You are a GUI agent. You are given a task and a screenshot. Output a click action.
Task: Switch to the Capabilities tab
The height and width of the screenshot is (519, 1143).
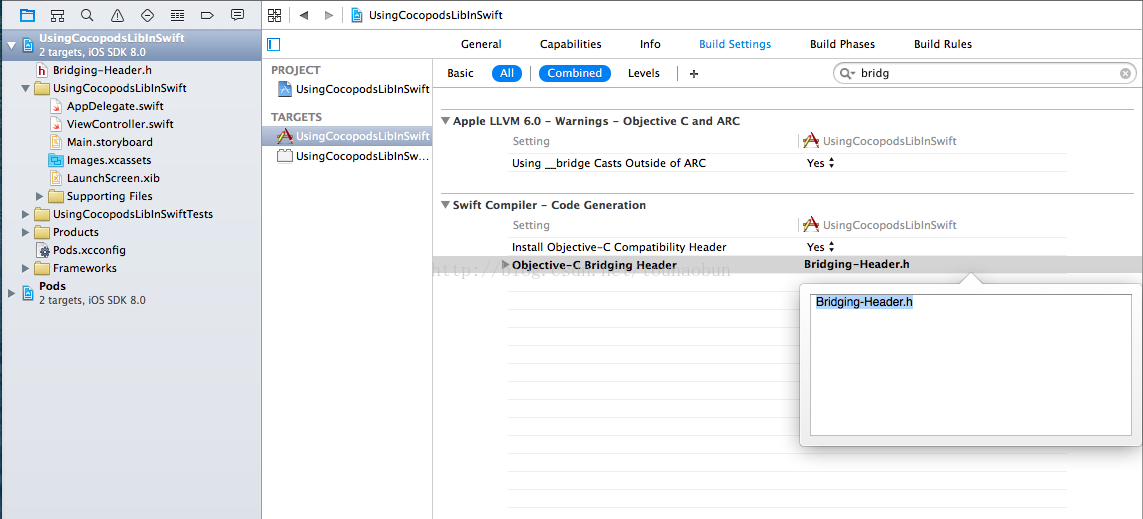click(571, 44)
